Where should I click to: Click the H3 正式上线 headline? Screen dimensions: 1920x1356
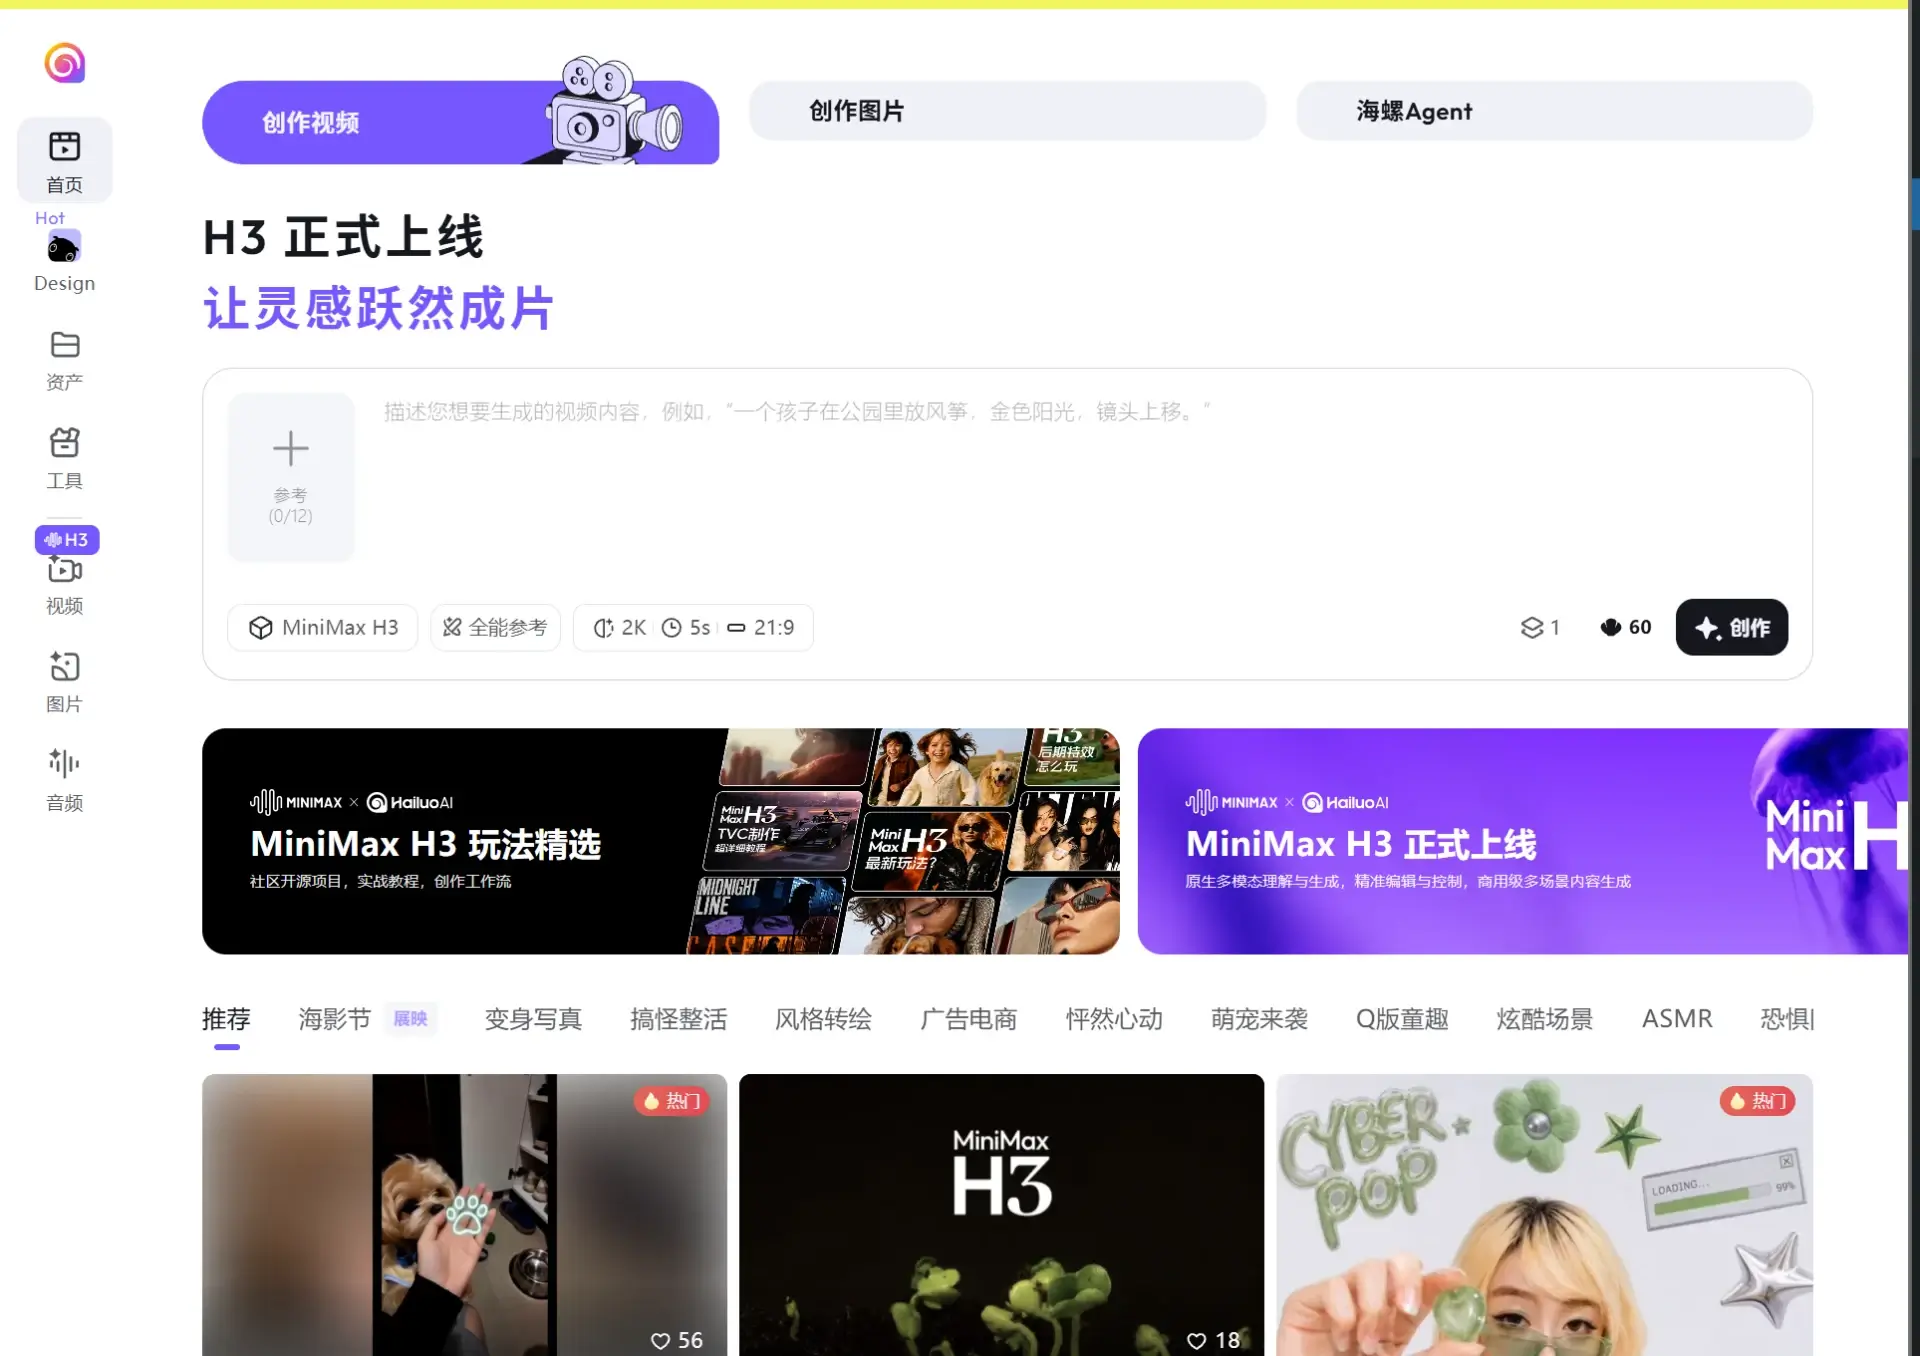(x=343, y=238)
